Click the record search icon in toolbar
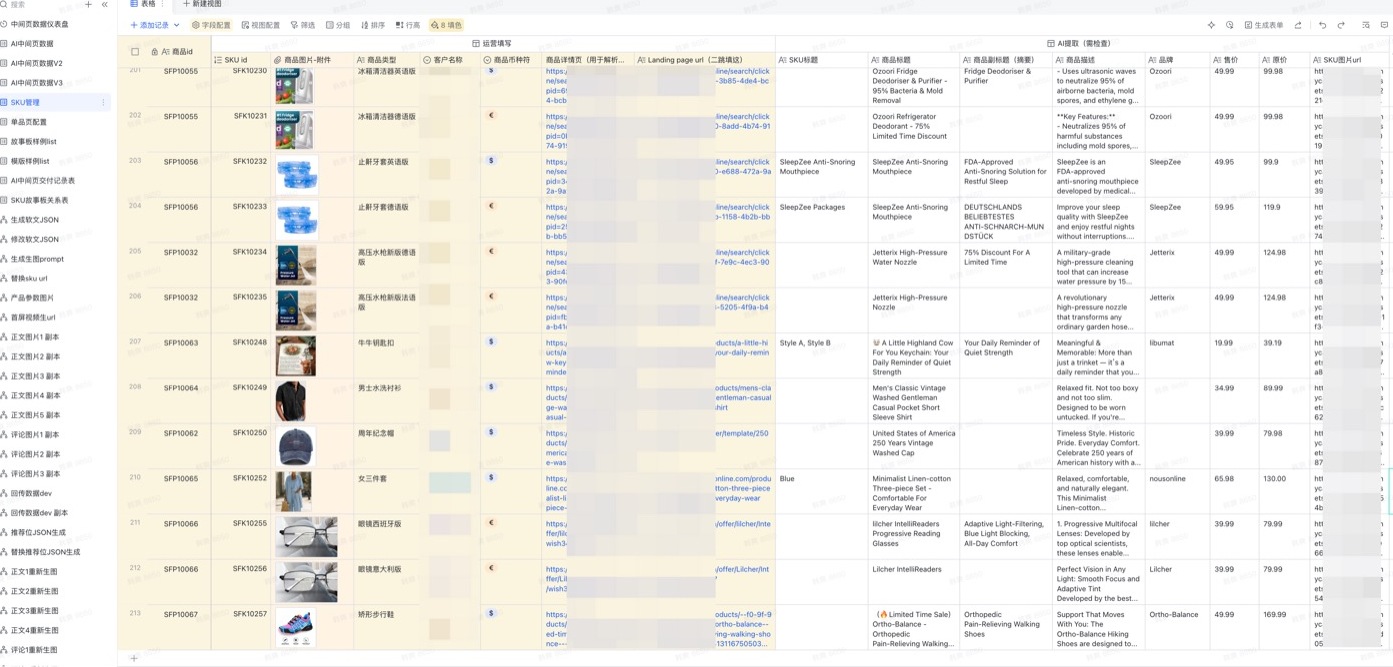This screenshot has height=667, width=1393. (1365, 25)
